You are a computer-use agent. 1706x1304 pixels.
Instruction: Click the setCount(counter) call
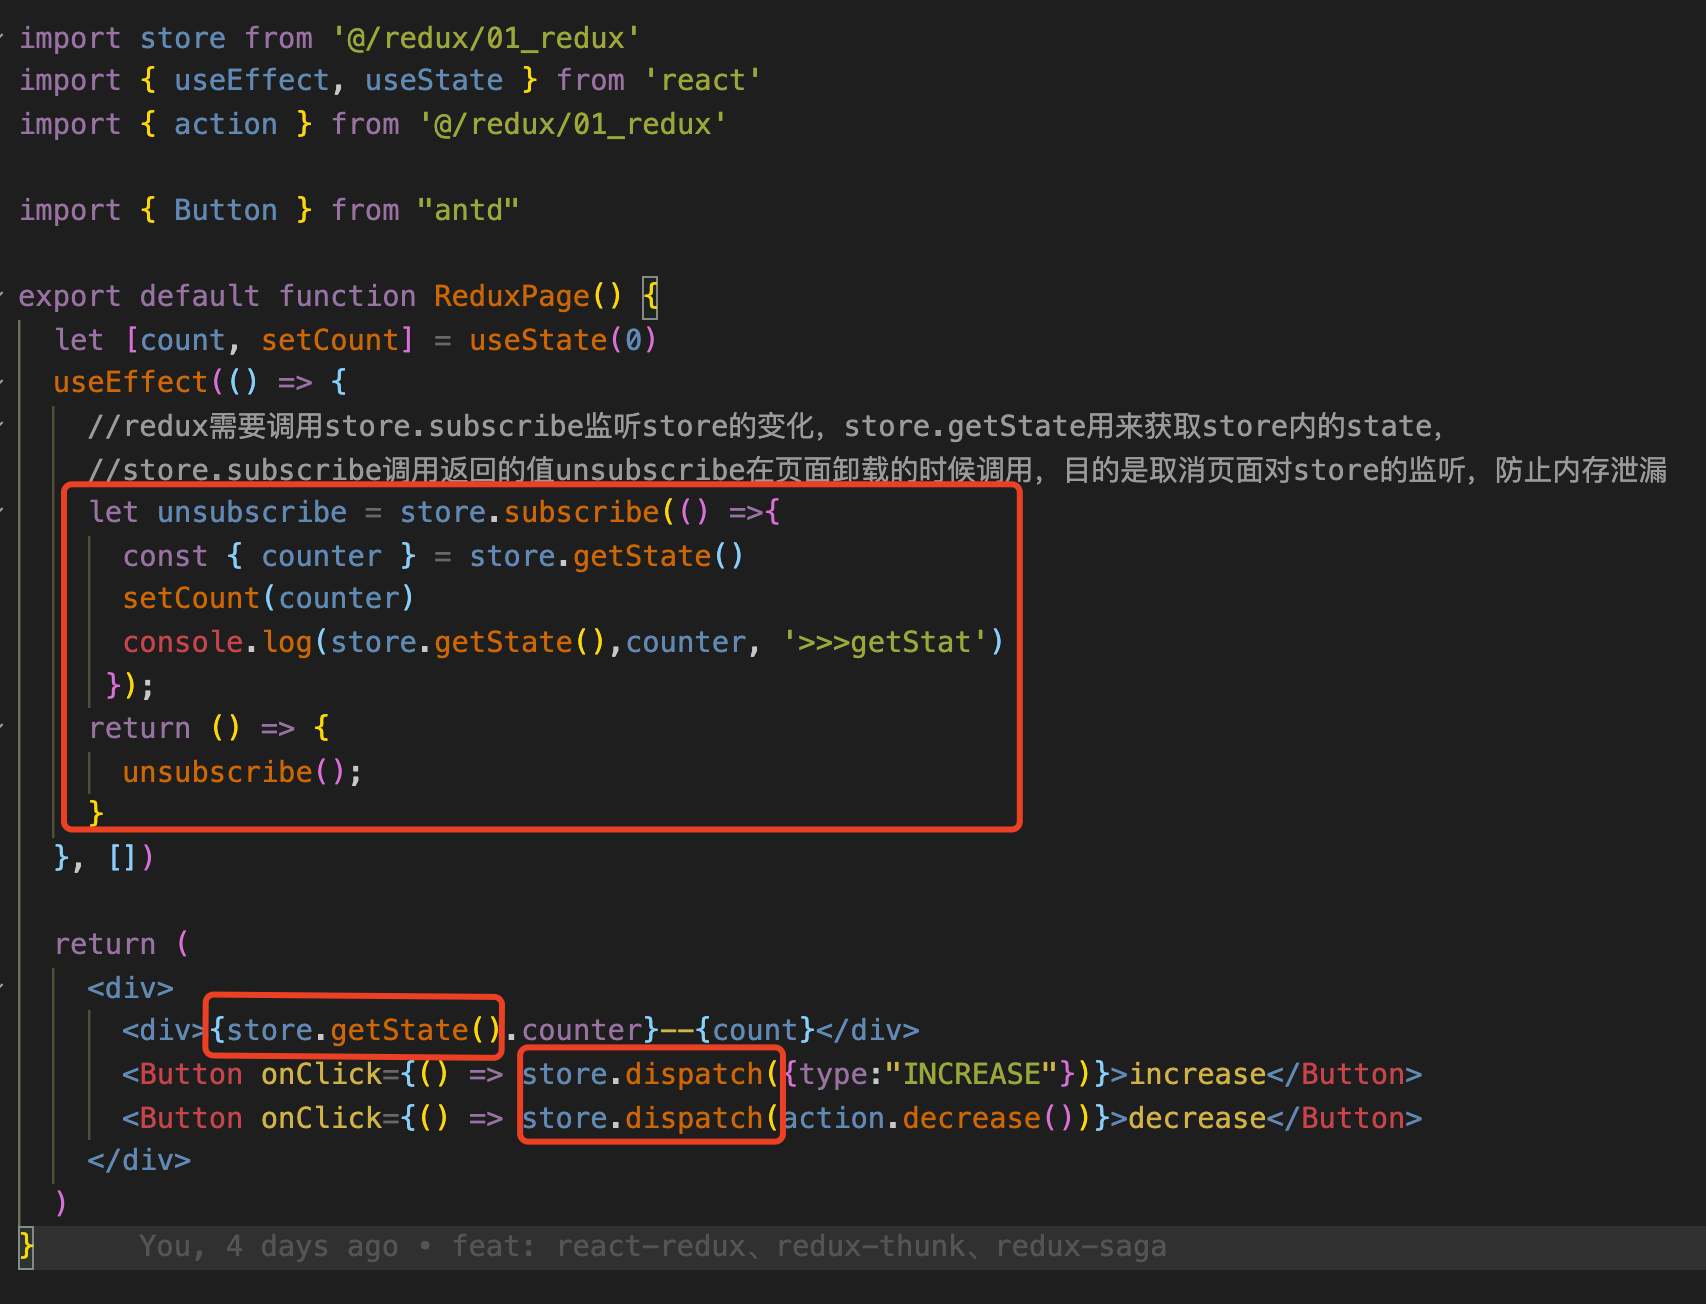tap(268, 598)
